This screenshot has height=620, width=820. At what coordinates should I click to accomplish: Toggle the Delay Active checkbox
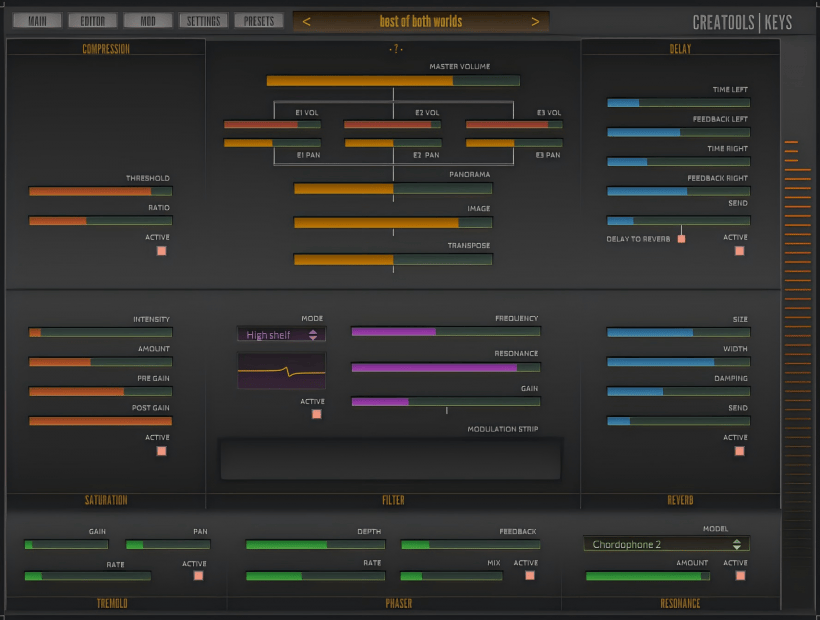[x=740, y=251]
